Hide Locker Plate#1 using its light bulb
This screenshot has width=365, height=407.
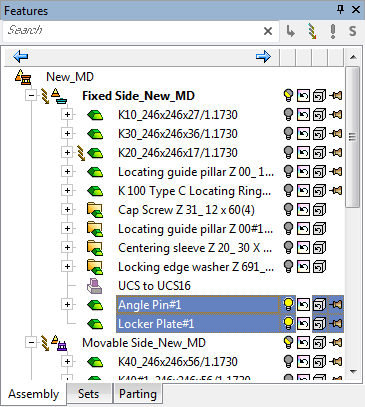coord(288,324)
